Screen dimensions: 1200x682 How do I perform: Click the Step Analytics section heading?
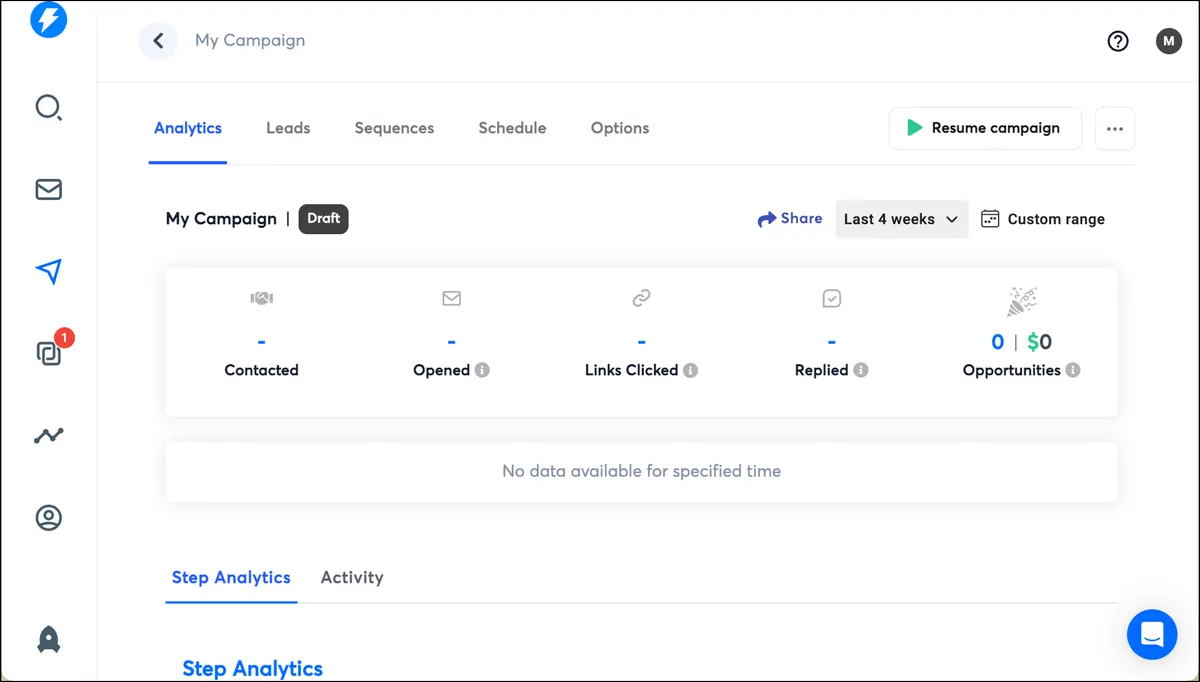coord(252,668)
